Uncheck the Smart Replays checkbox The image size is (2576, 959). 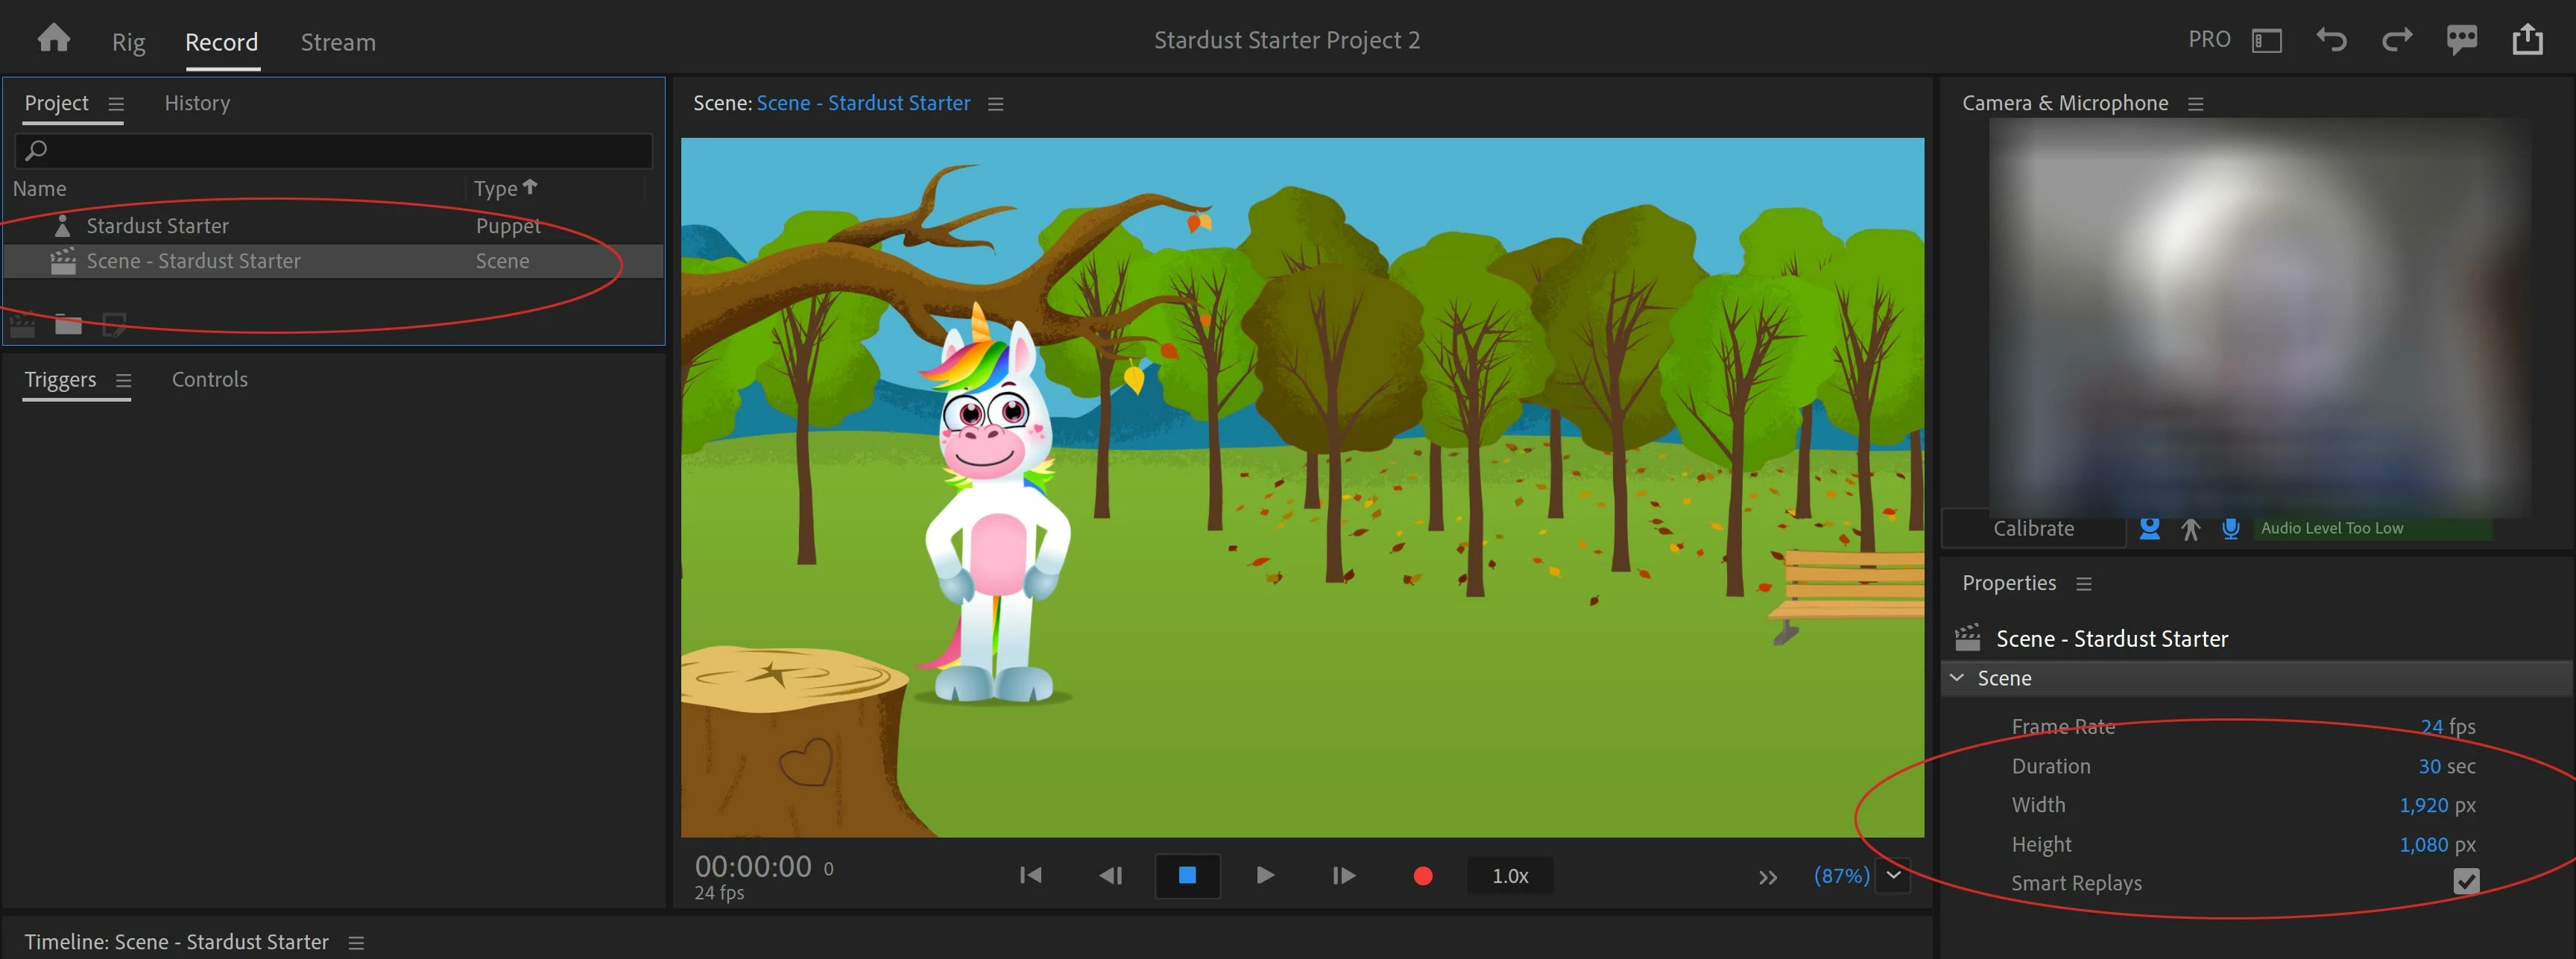(x=2466, y=881)
